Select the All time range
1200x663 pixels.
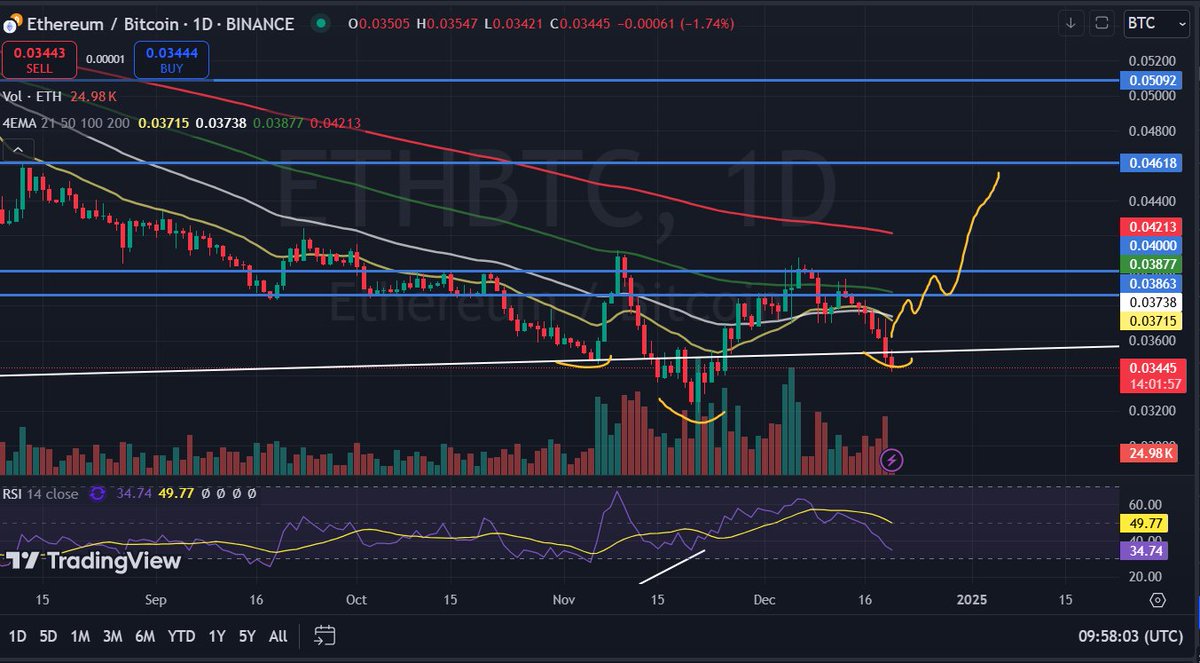click(278, 635)
